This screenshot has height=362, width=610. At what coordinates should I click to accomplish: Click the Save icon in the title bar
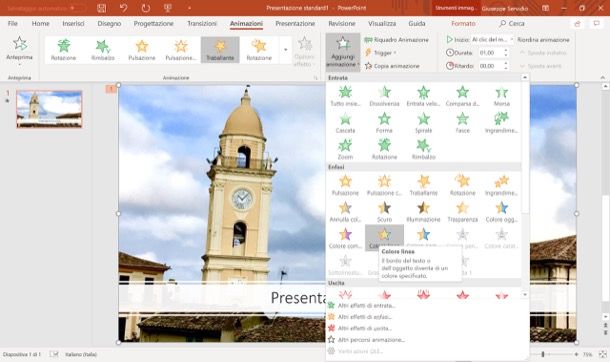(x=102, y=8)
